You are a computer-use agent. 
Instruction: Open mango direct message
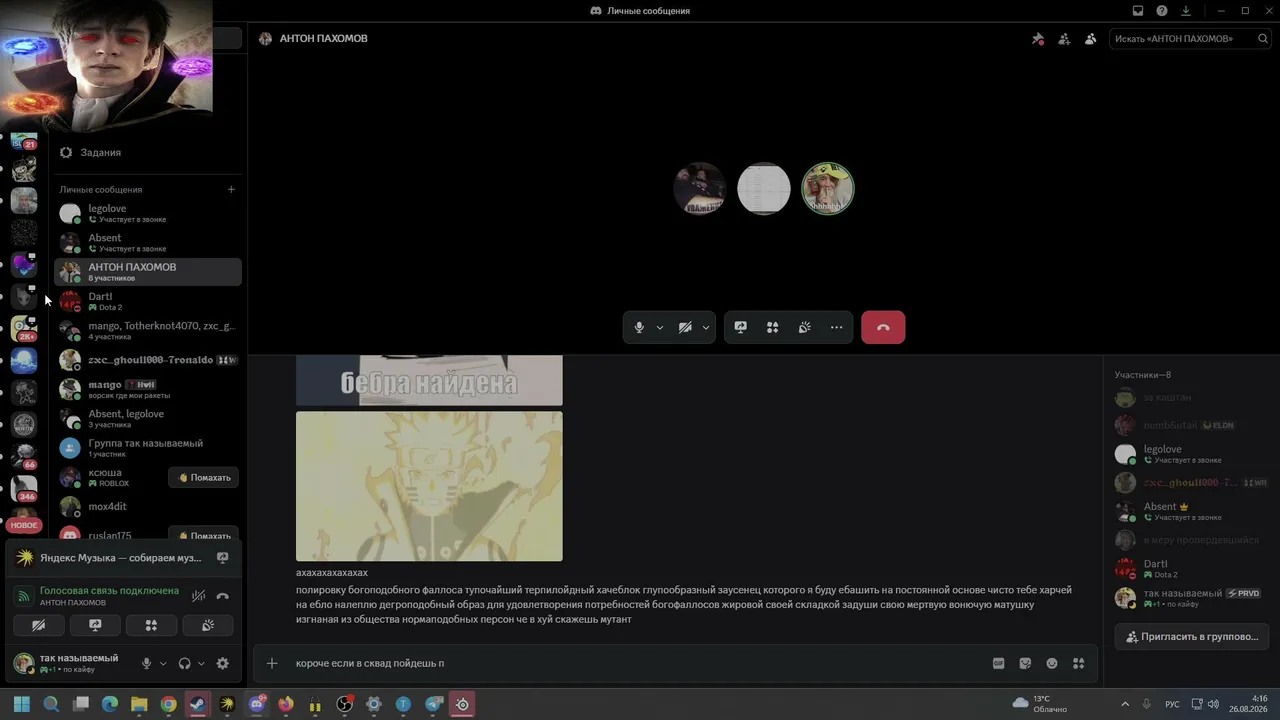click(148, 388)
